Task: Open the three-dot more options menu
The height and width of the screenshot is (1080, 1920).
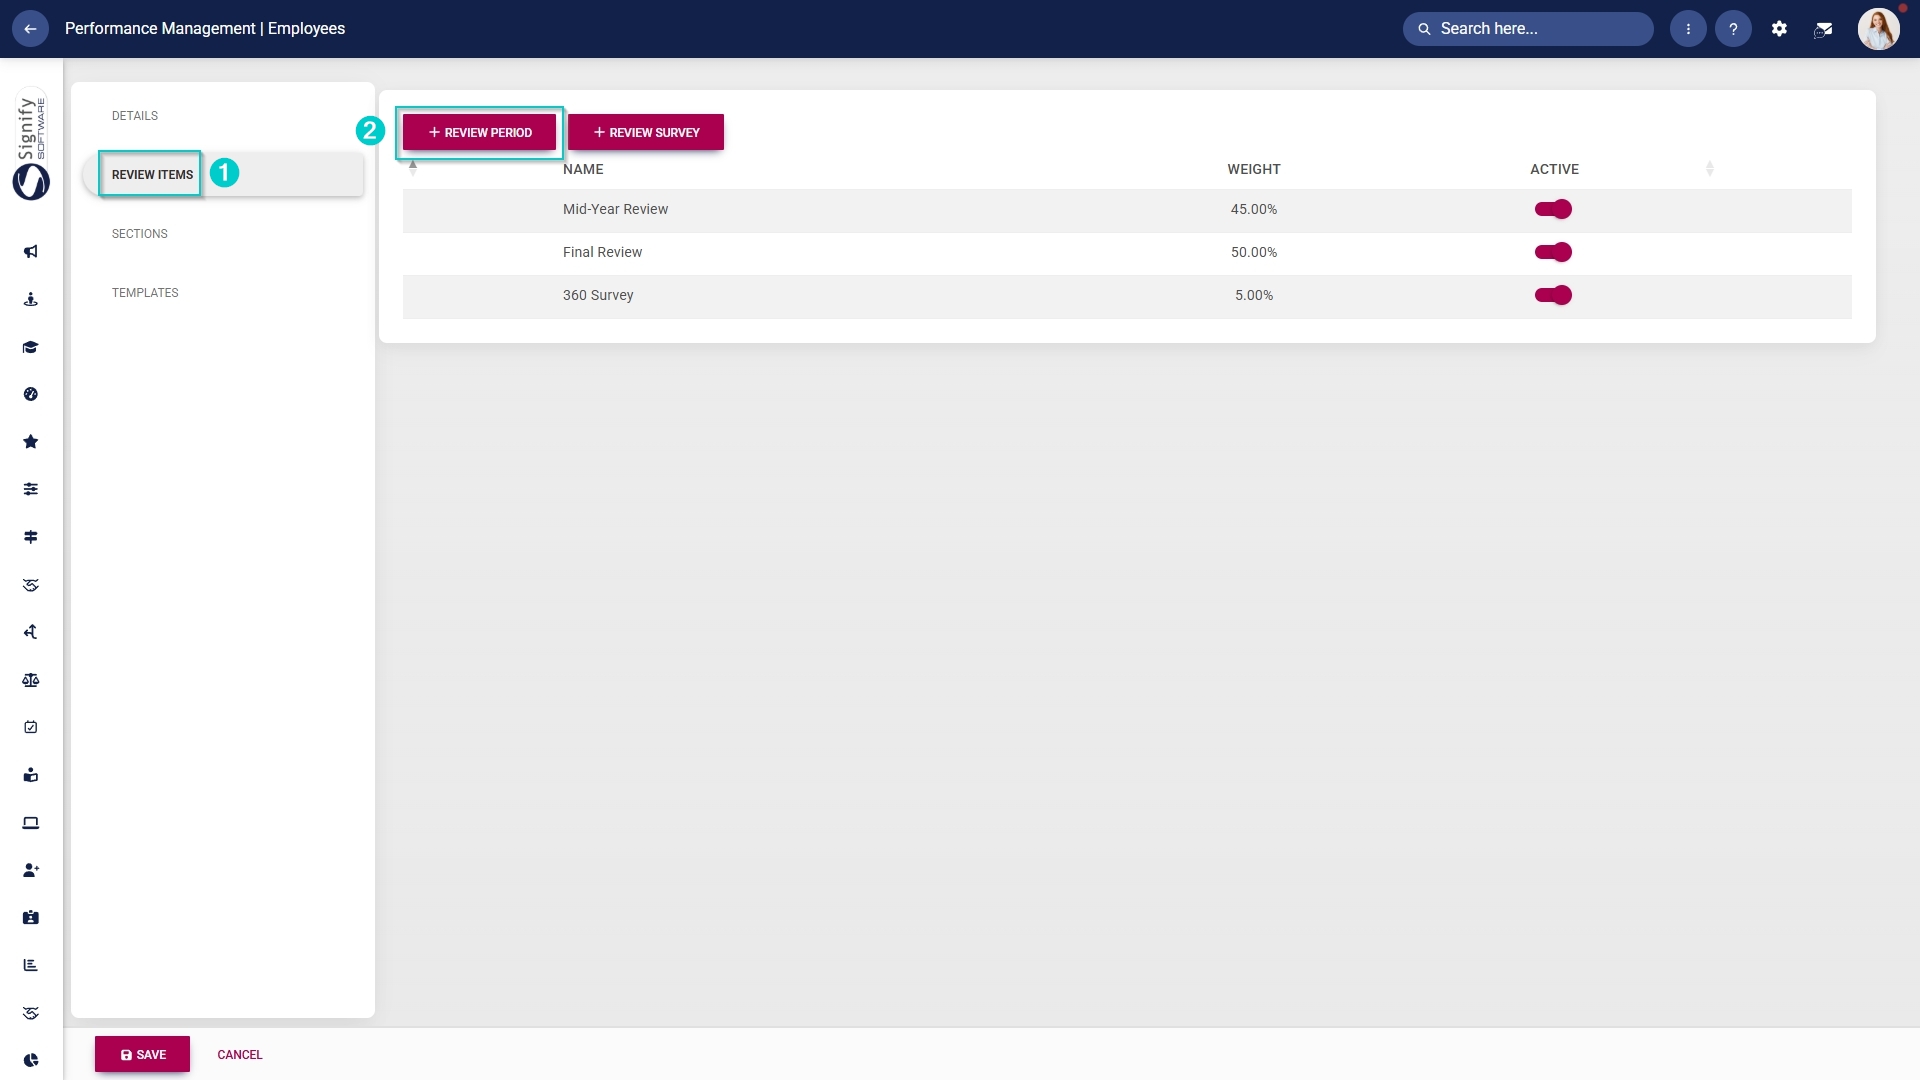Action: click(1688, 29)
